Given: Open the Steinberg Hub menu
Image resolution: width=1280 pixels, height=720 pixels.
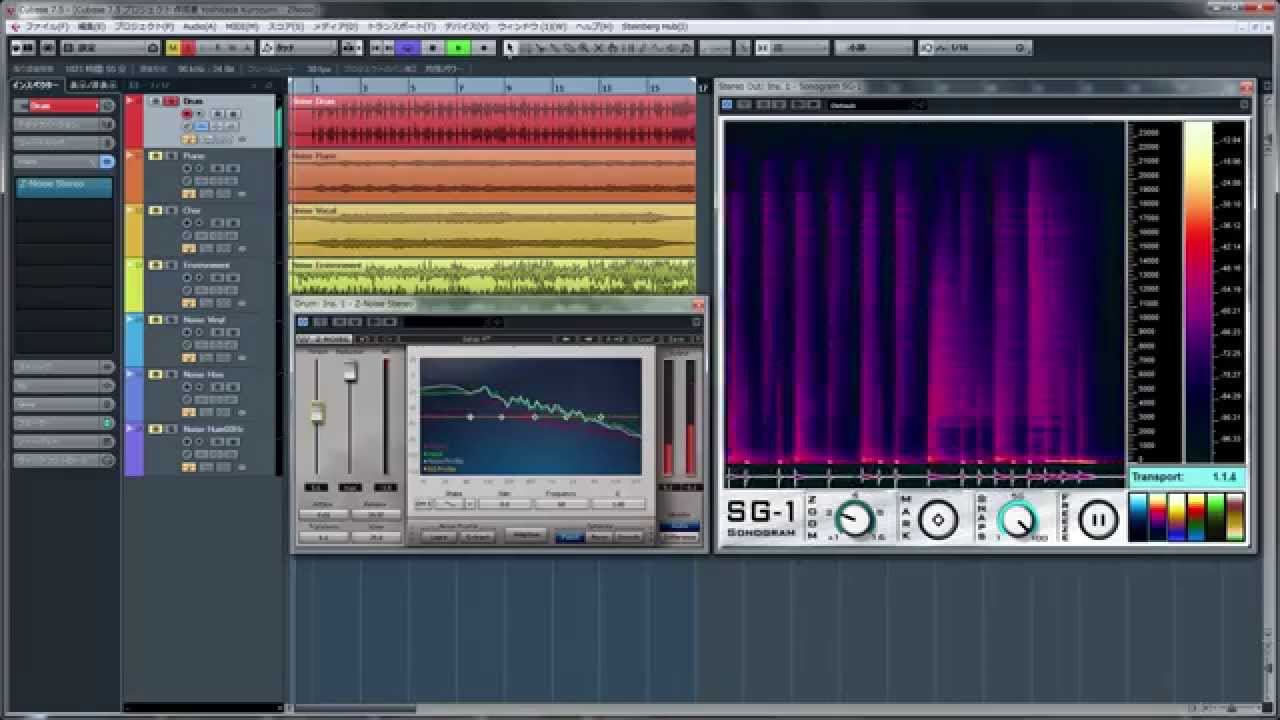Looking at the screenshot, I should [655, 26].
